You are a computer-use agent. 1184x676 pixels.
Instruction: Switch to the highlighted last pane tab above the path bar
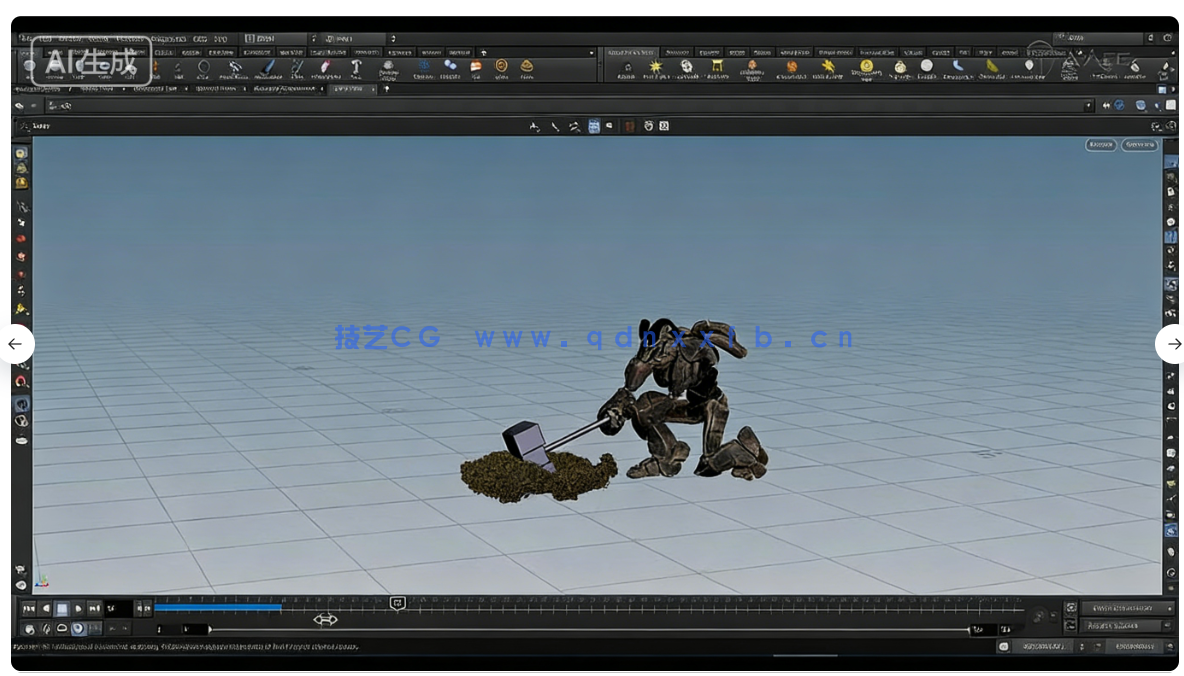pyautogui.click(x=349, y=89)
